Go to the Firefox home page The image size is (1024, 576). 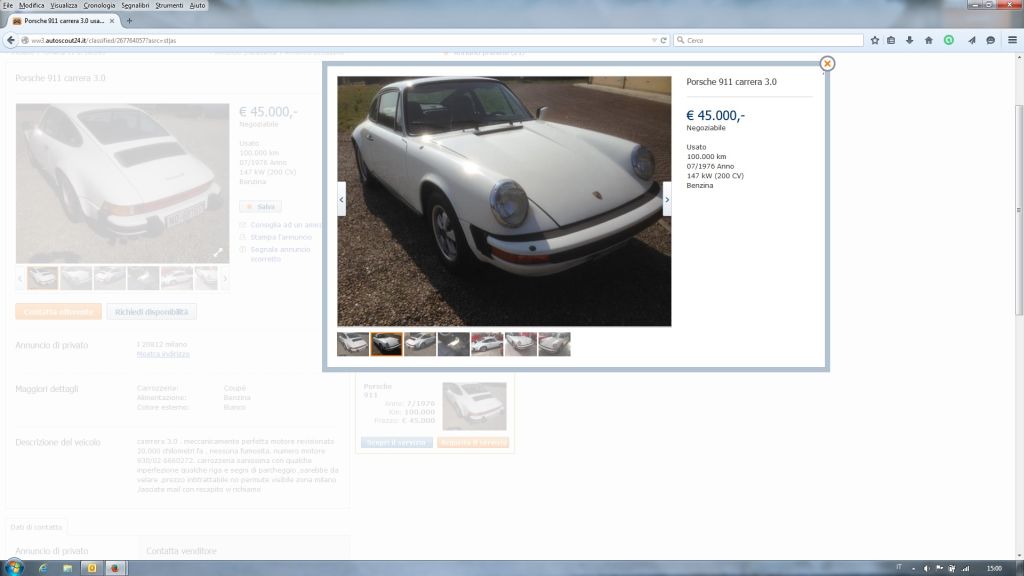(929, 40)
